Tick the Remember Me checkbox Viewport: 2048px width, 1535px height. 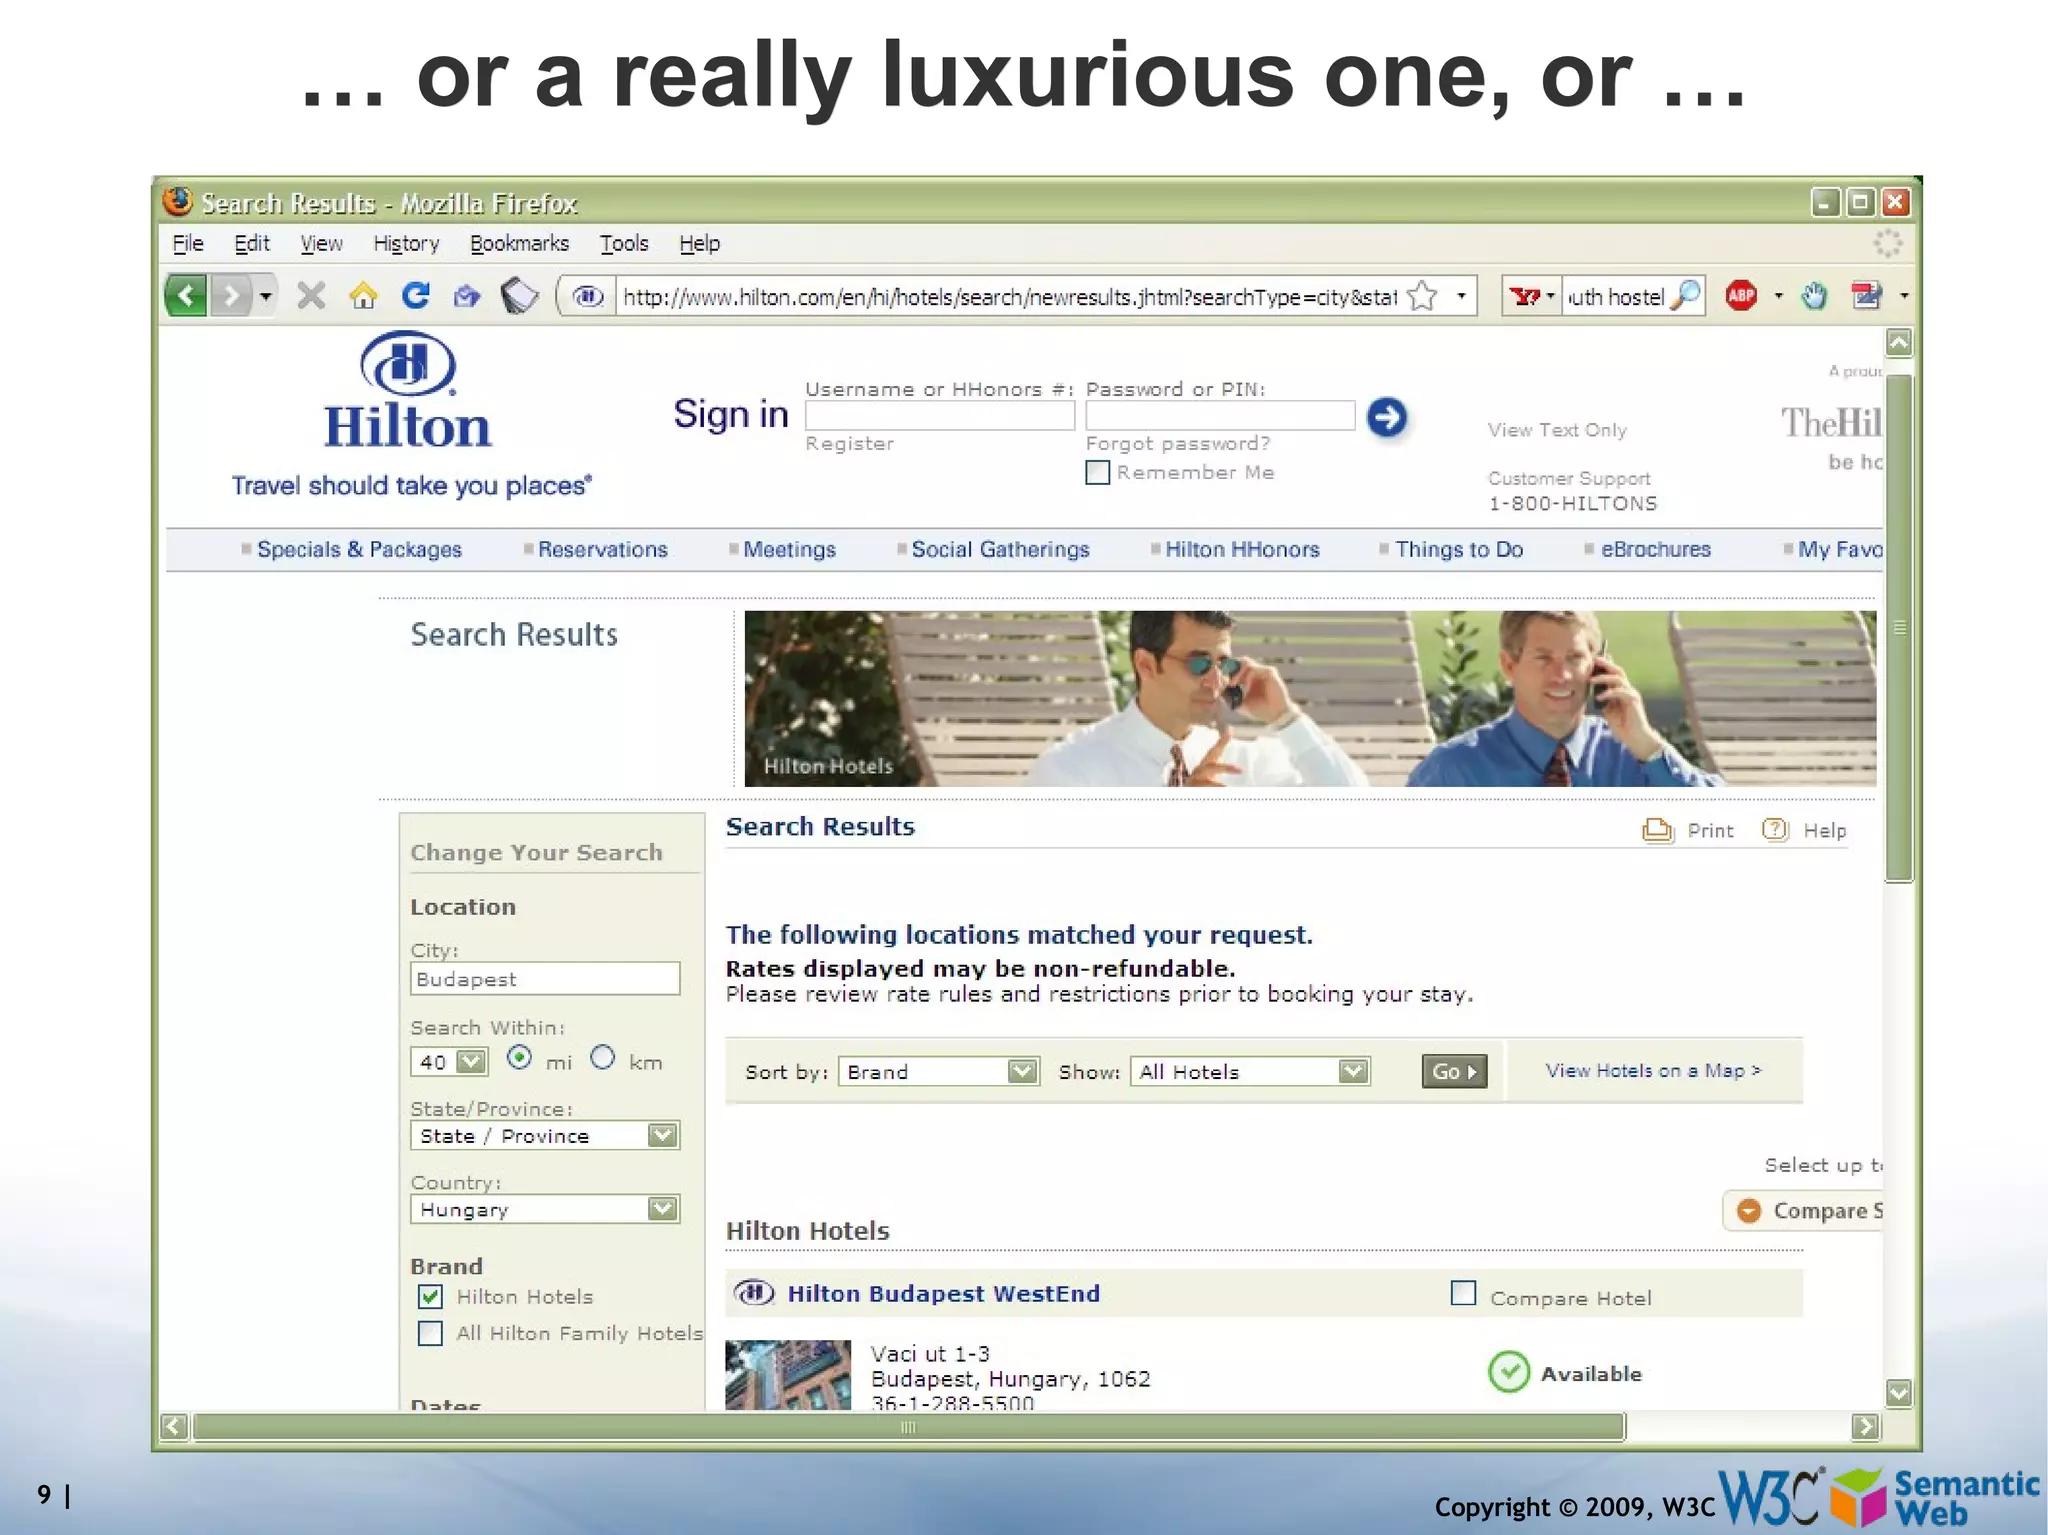click(1097, 472)
